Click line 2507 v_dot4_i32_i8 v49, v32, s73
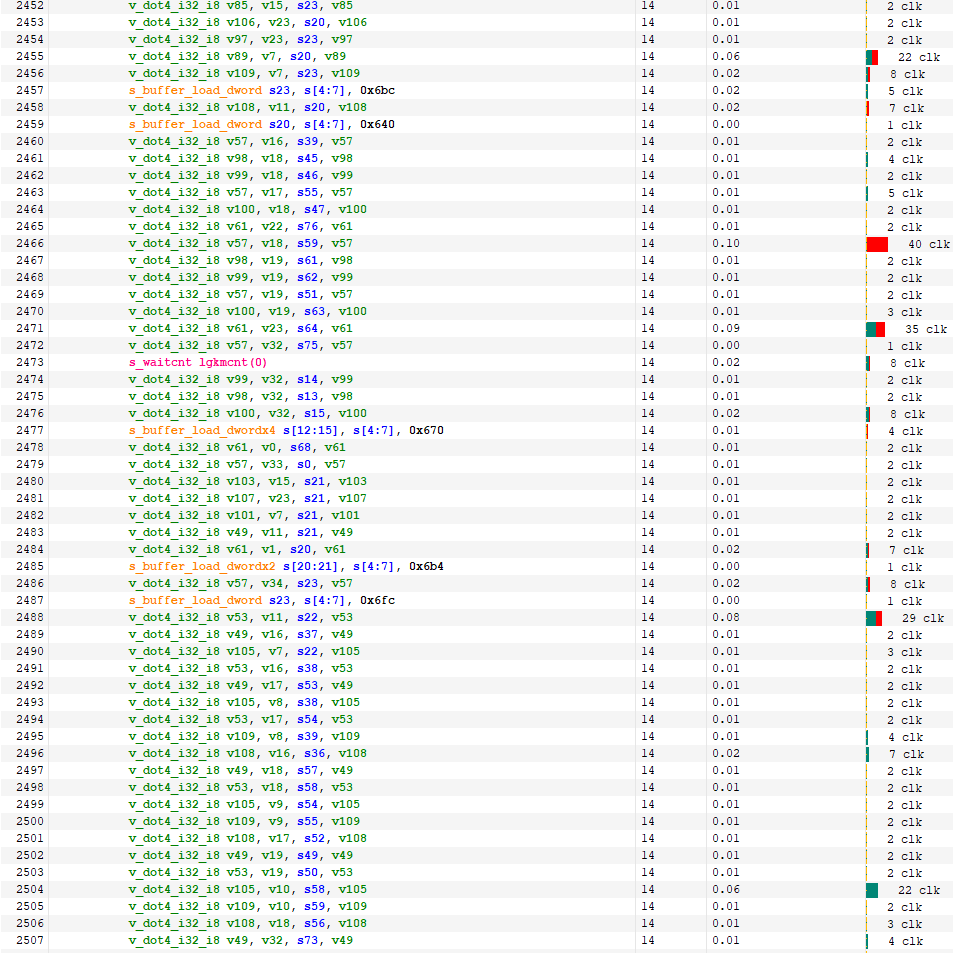This screenshot has width=953, height=953. 240,941
